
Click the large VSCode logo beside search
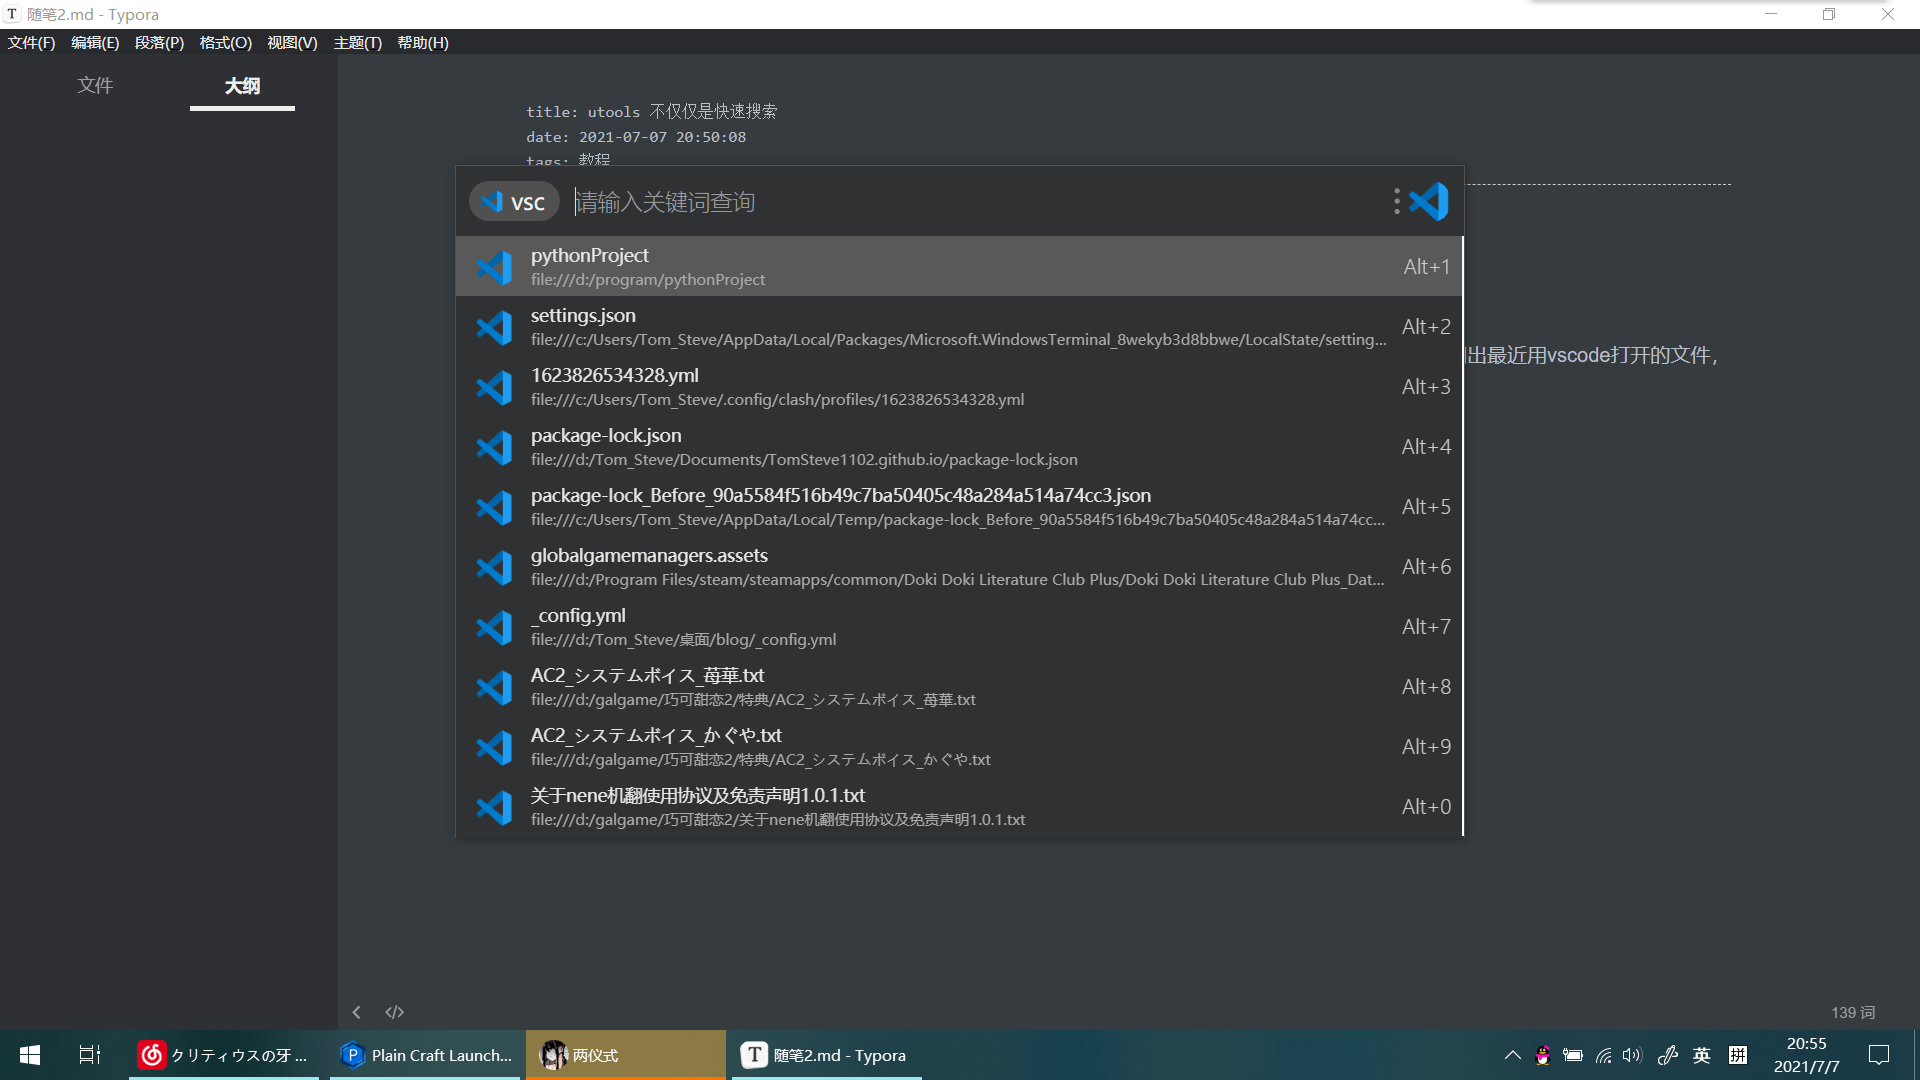pos(1429,202)
